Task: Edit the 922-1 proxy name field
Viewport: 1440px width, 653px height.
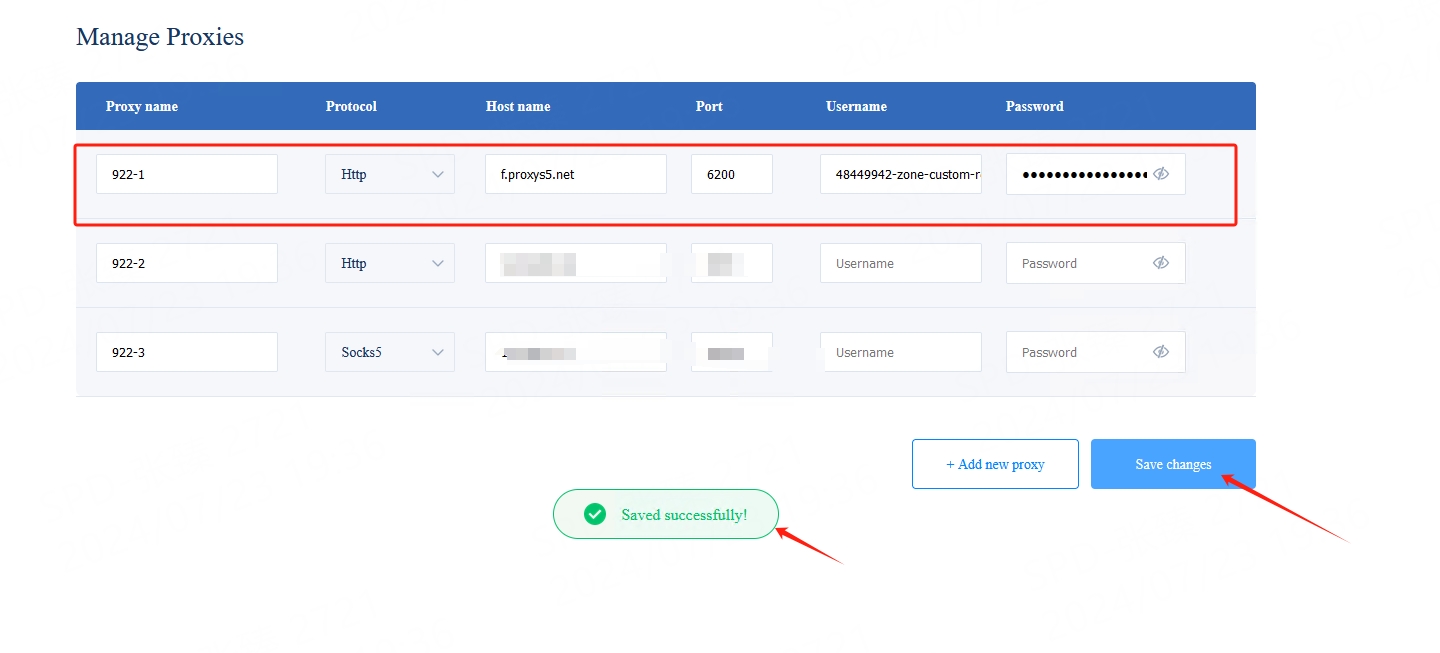Action: [187, 174]
